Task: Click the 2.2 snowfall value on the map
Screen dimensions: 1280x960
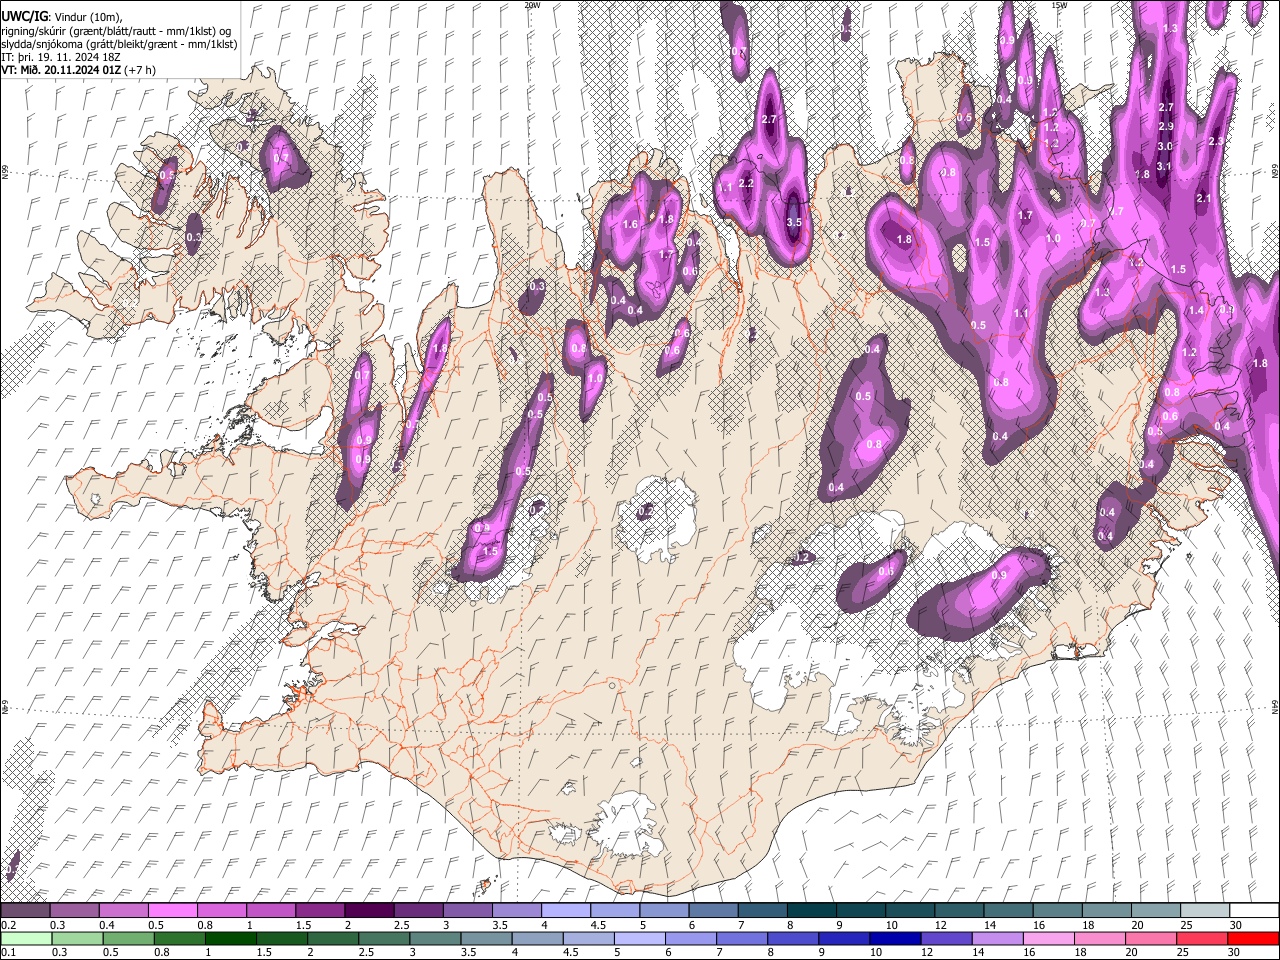Action: 746,183
